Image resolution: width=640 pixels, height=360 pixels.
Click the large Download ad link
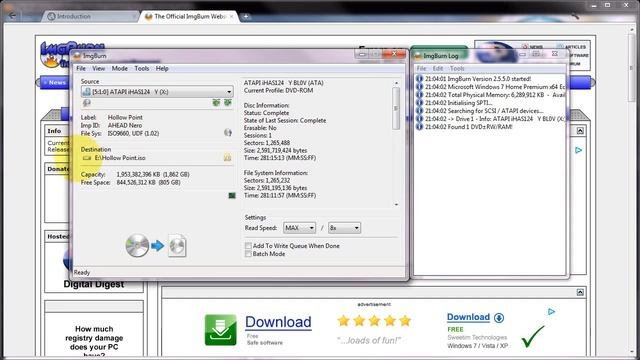point(278,322)
